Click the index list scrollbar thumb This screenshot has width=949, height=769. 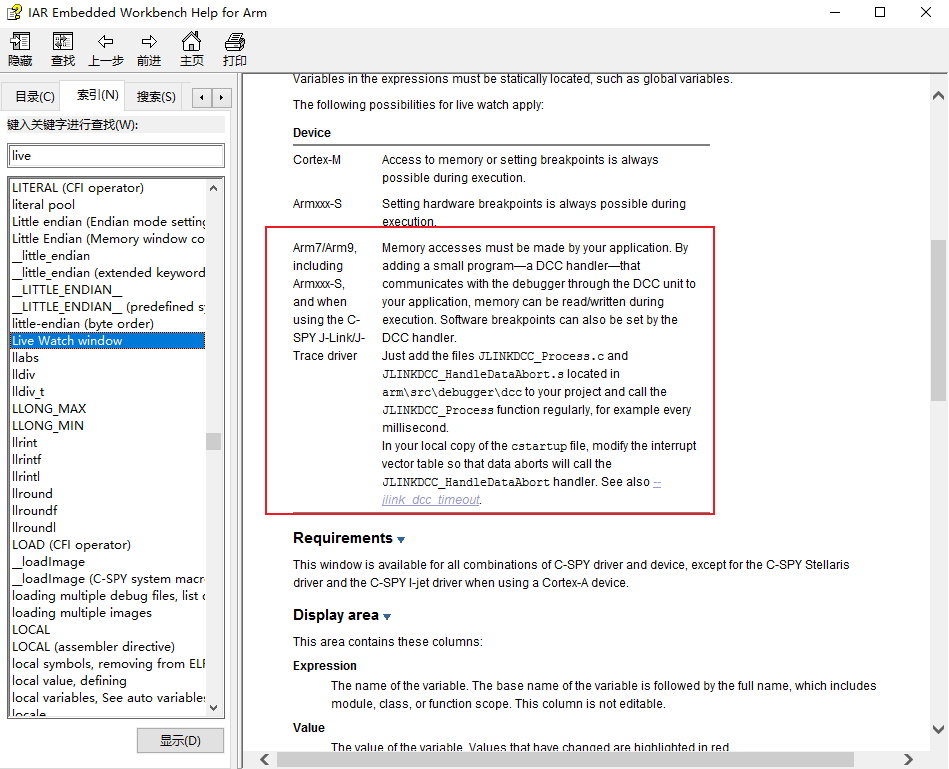pyautogui.click(x=214, y=441)
